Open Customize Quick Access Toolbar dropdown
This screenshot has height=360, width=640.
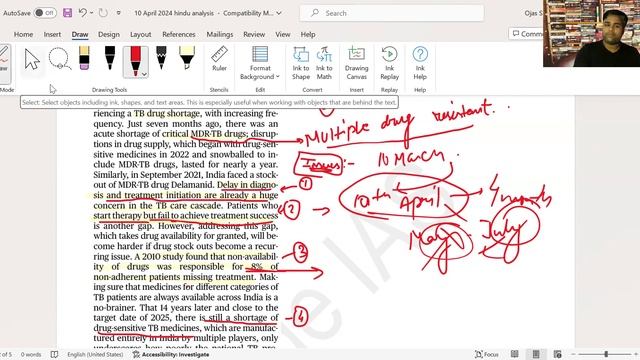point(118,13)
